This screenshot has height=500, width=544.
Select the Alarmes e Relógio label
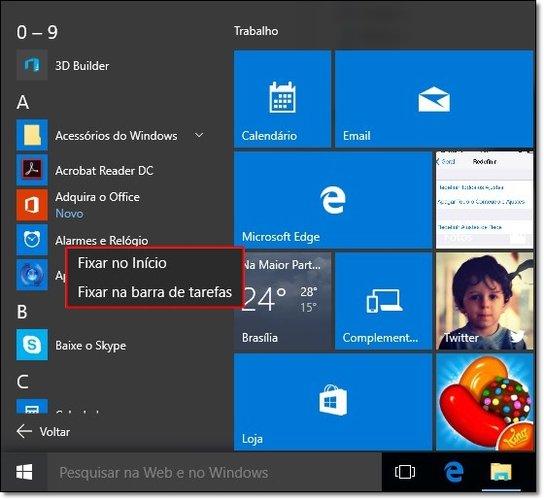click(x=102, y=240)
